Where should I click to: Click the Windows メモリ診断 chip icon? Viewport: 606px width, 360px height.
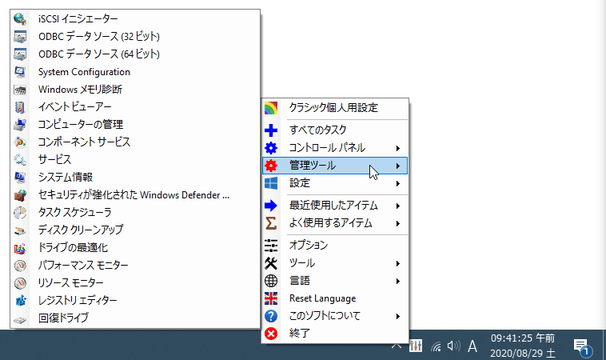[x=20, y=90]
